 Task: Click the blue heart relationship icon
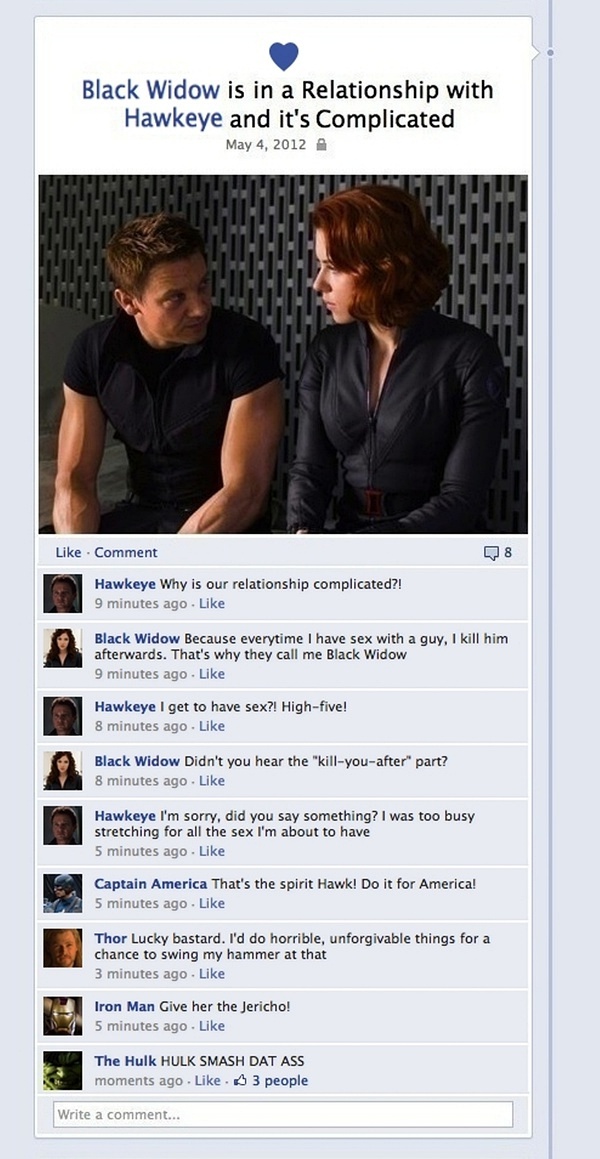[x=283, y=56]
